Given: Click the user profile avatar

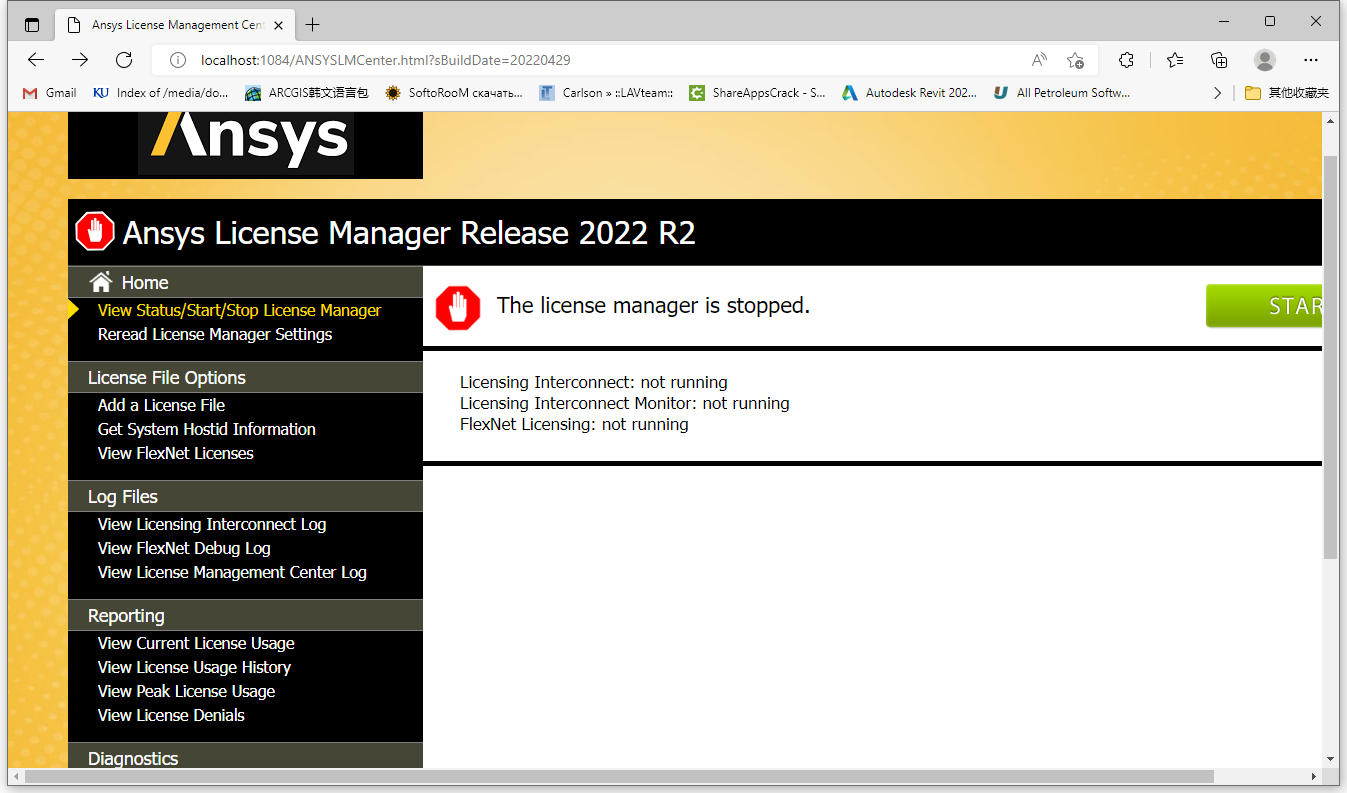Looking at the screenshot, I should pos(1265,60).
